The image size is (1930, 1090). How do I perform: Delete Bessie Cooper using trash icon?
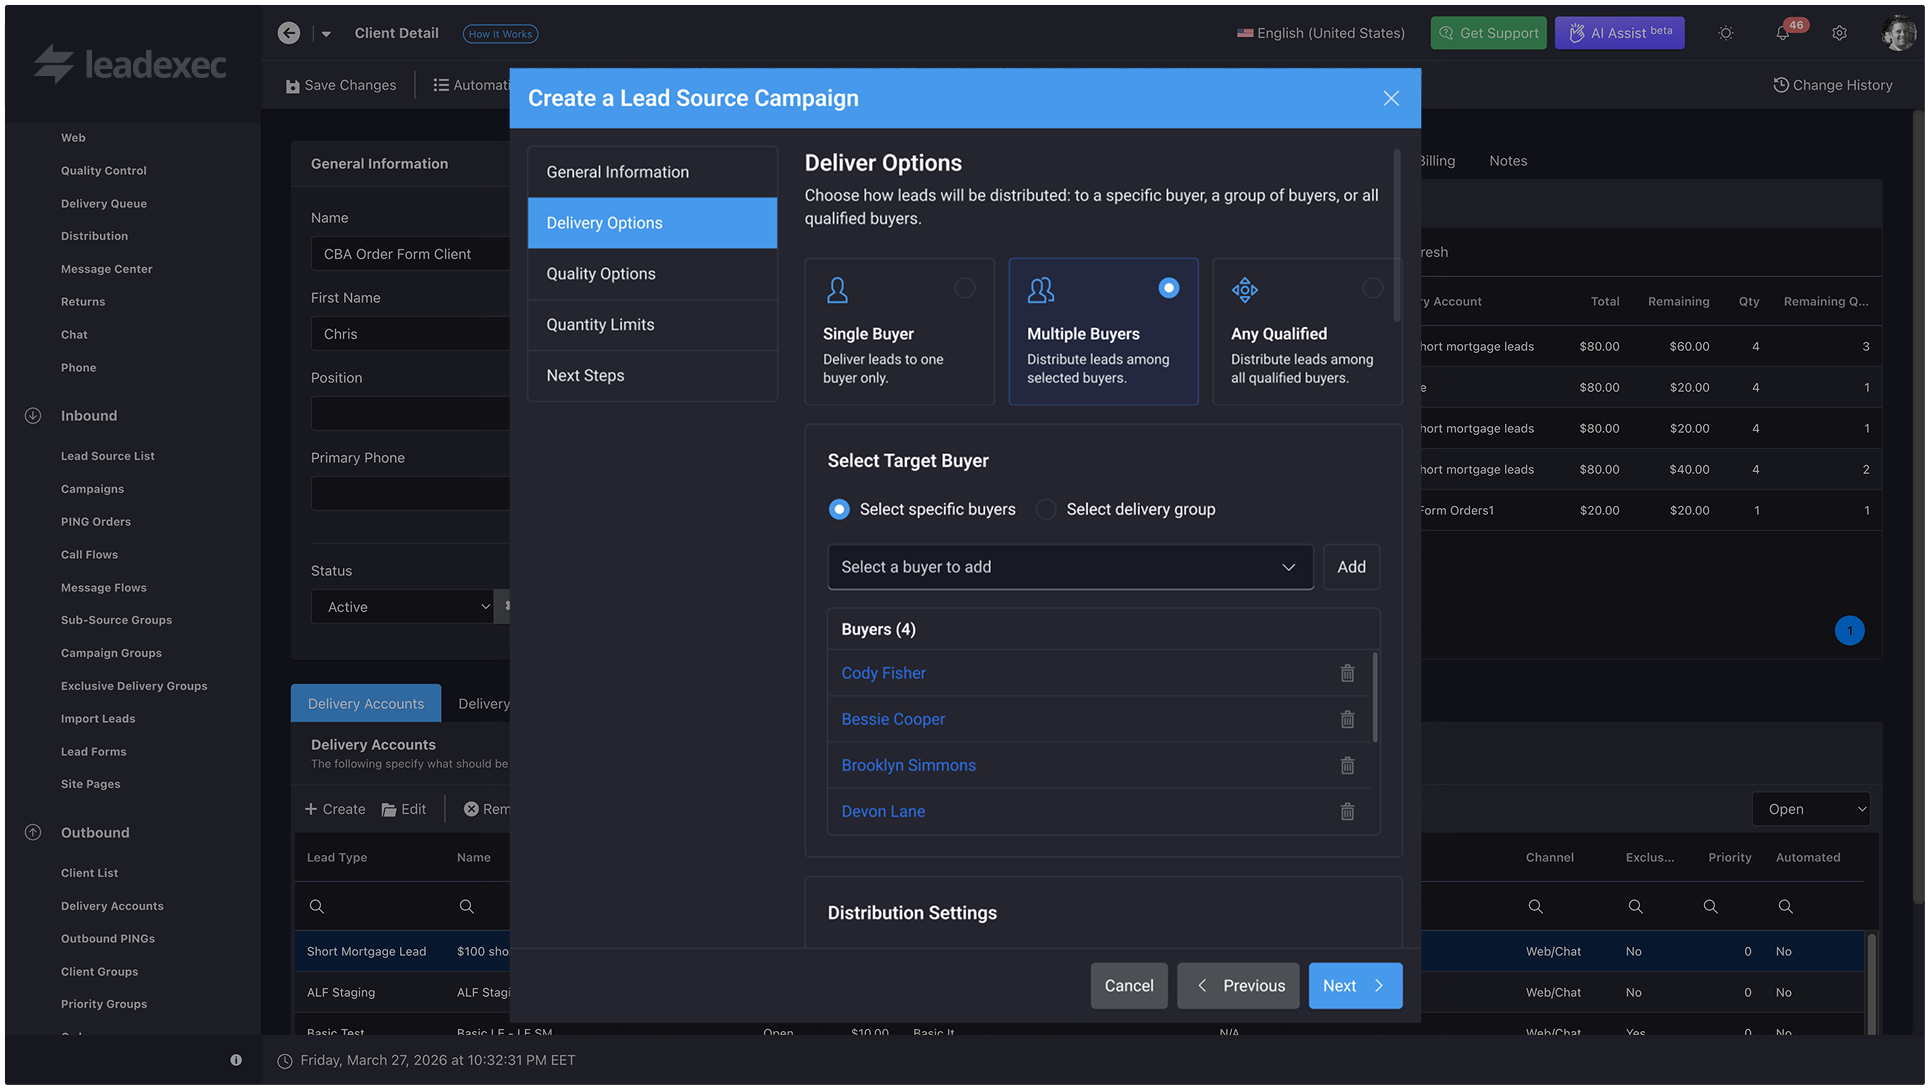(x=1347, y=719)
